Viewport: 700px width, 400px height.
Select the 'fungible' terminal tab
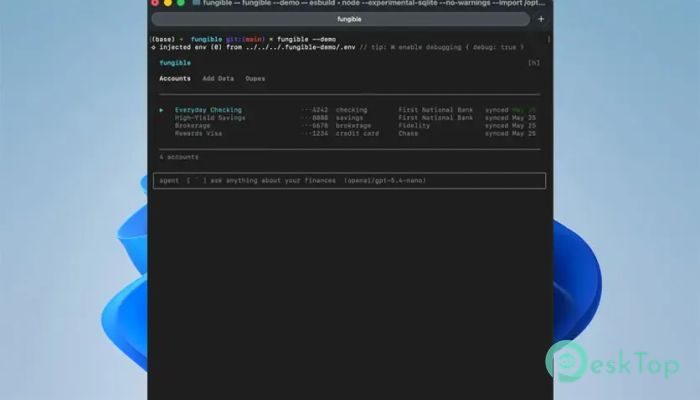(x=341, y=19)
